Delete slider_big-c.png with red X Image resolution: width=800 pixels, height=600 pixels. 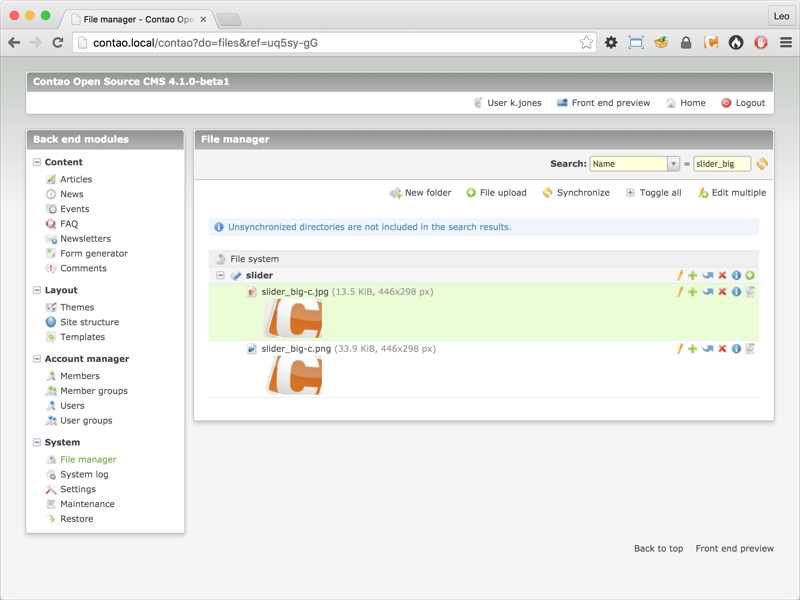point(722,349)
